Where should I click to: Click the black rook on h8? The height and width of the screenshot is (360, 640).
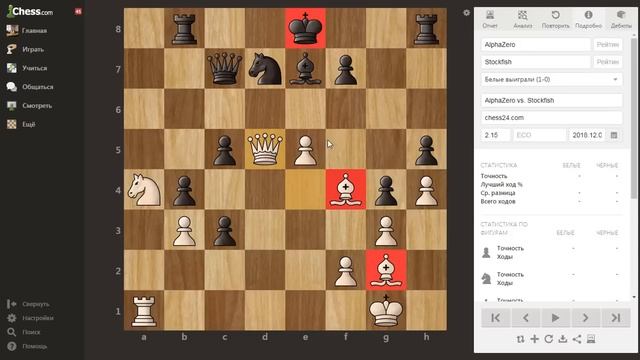pos(427,28)
